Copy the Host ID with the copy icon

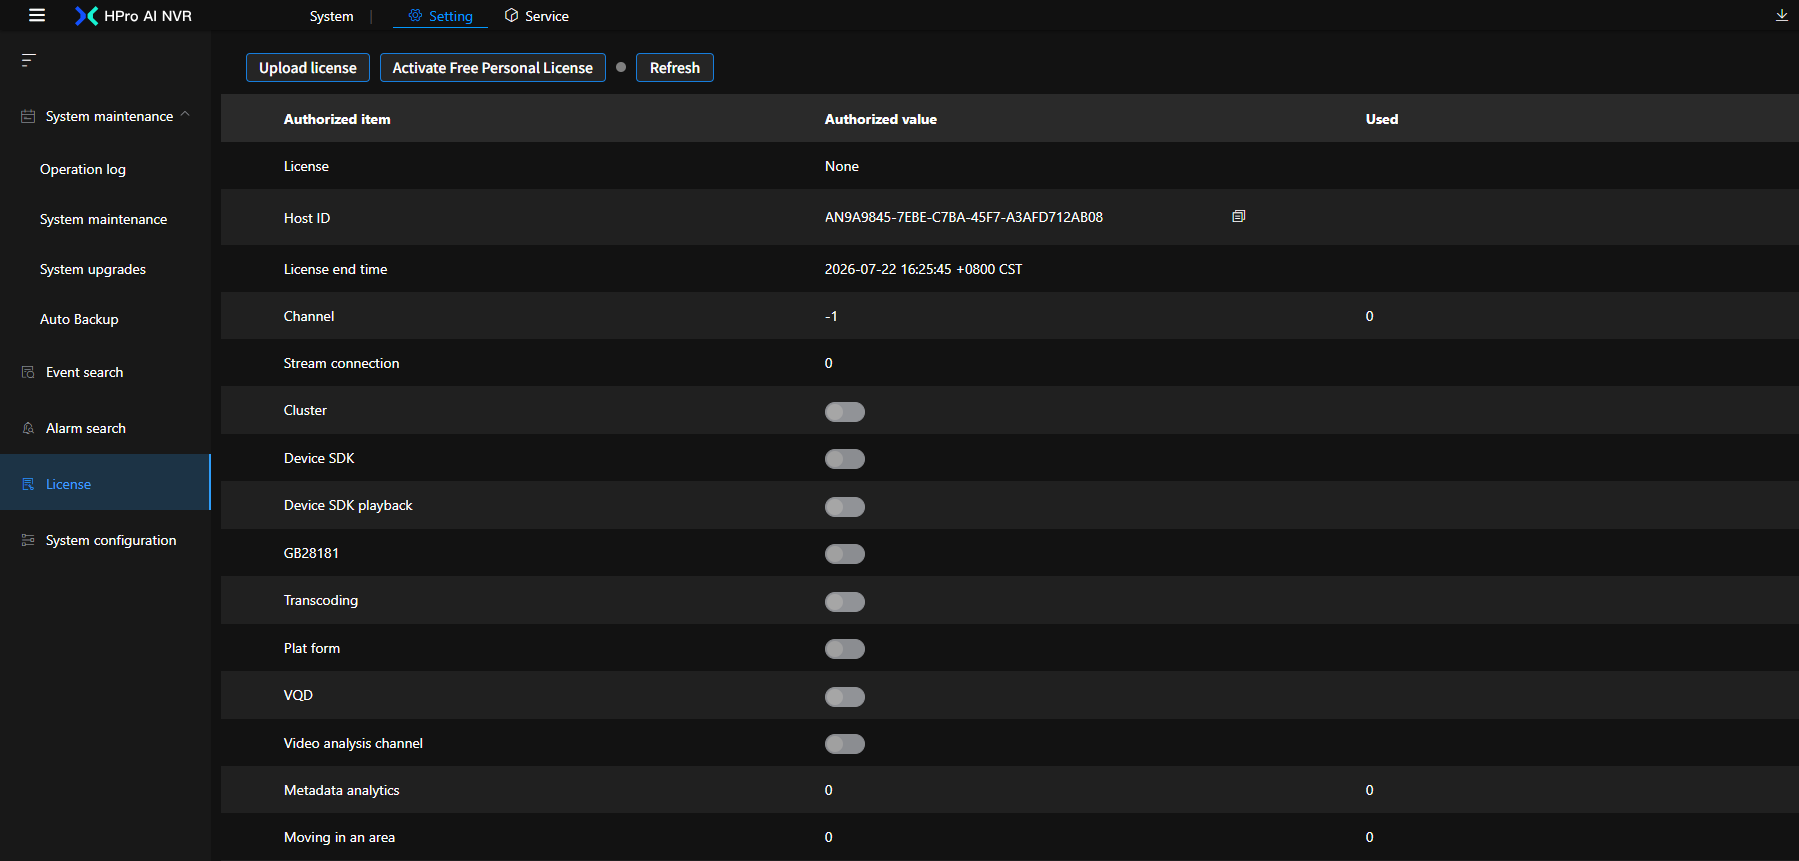point(1238,216)
